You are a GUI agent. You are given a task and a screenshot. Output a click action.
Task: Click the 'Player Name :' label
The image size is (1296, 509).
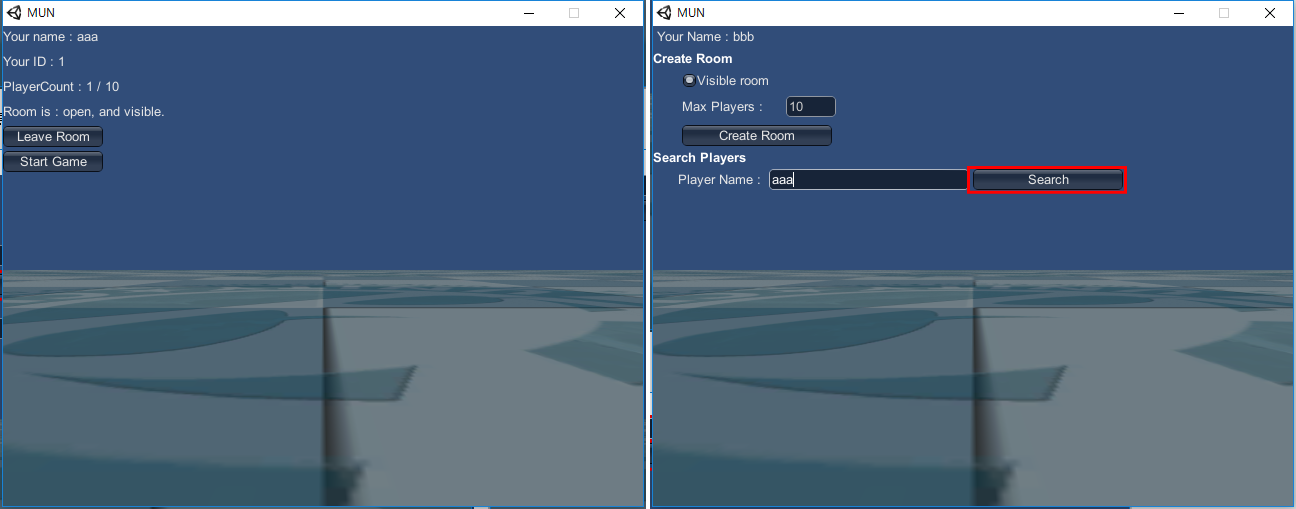(719, 180)
